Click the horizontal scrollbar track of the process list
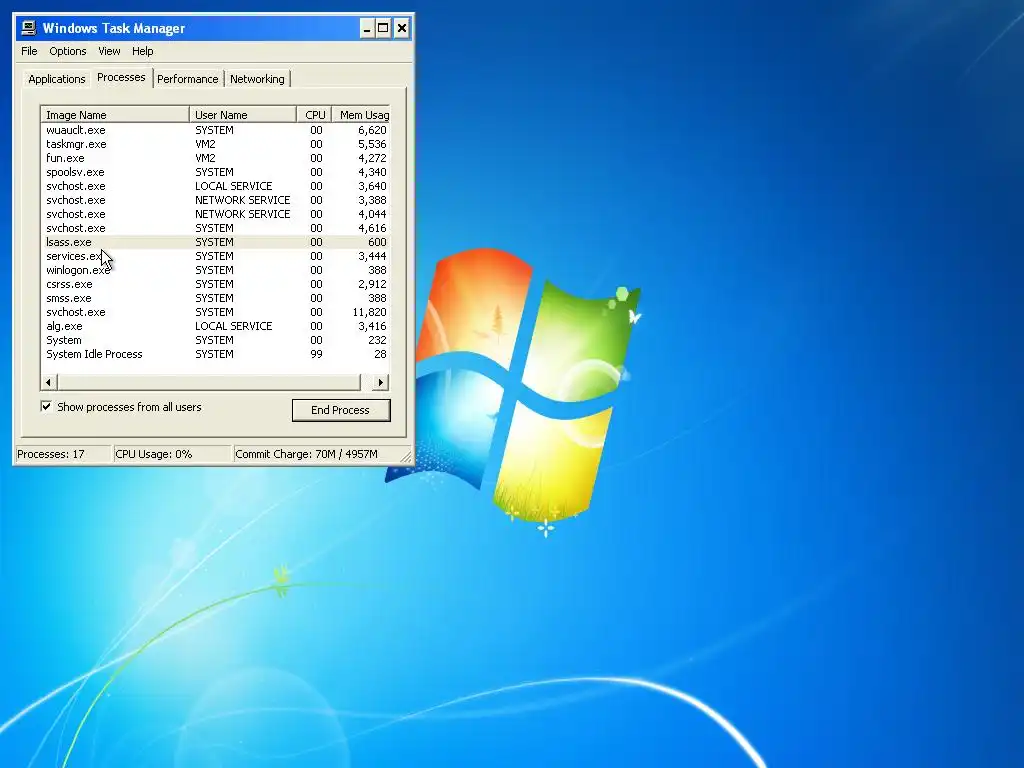Screen dimensions: 1024x768 [x=209, y=382]
